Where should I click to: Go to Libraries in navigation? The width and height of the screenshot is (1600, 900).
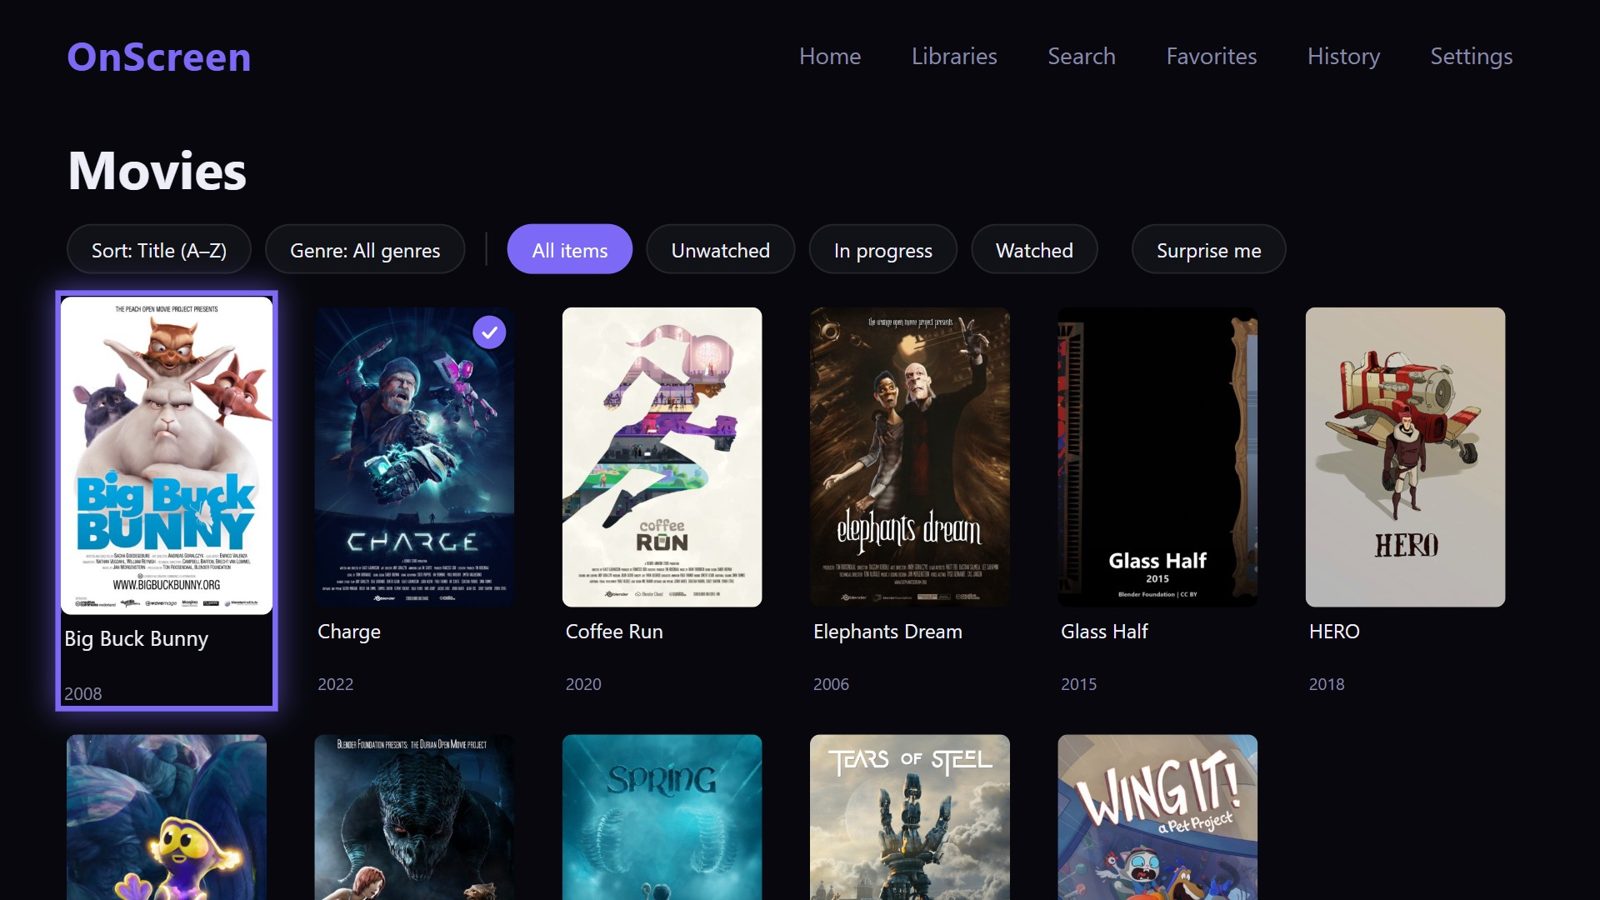click(954, 56)
